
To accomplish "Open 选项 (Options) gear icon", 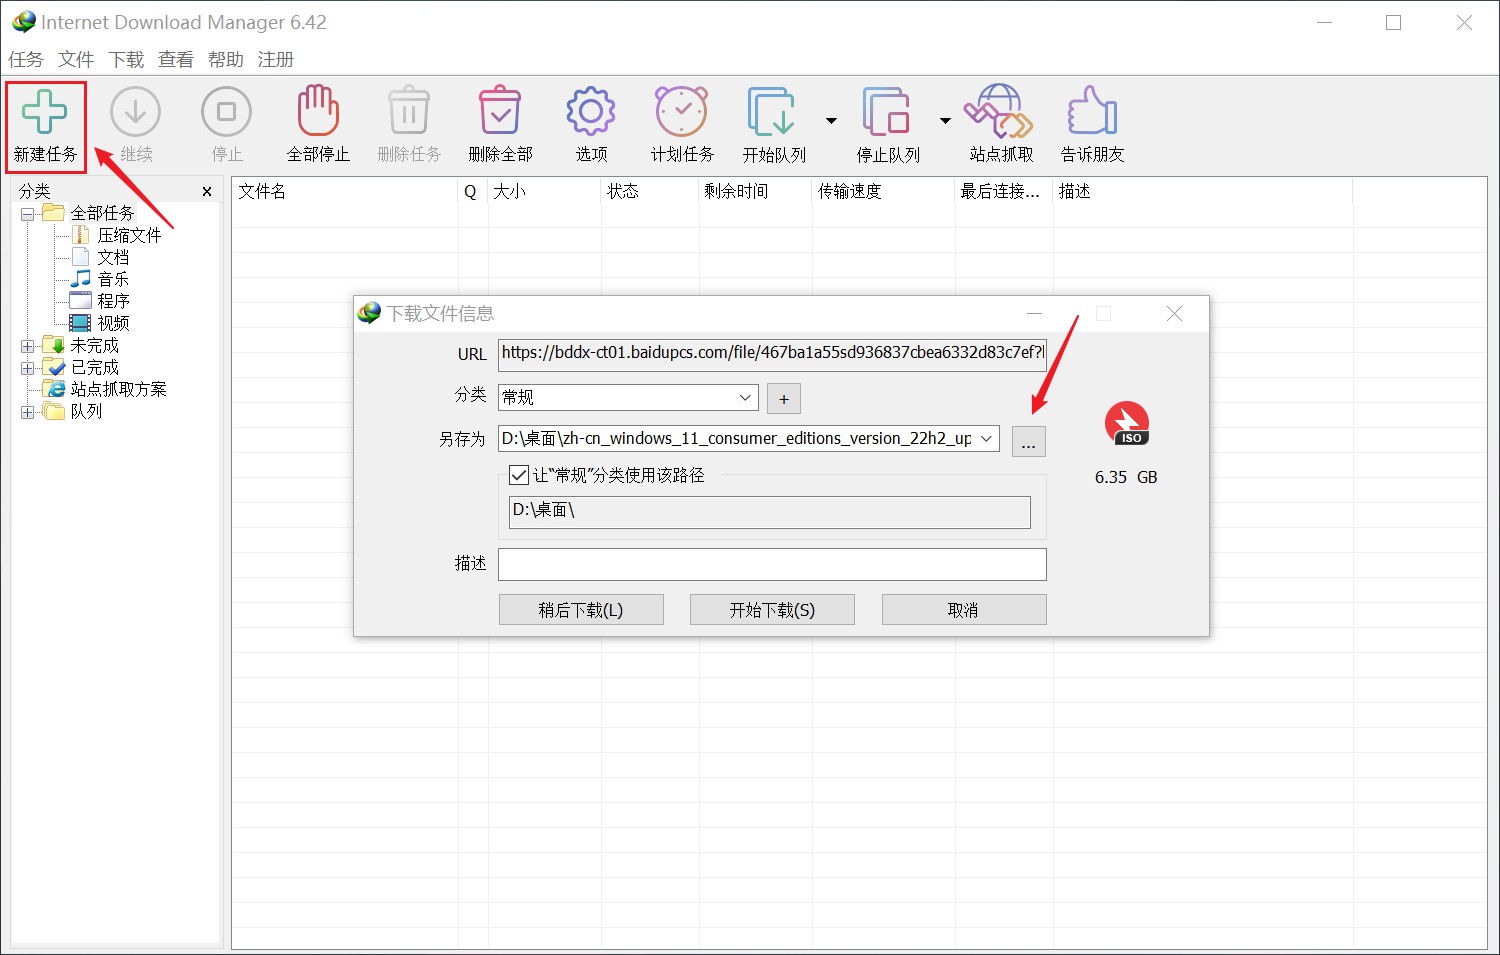I will (591, 111).
